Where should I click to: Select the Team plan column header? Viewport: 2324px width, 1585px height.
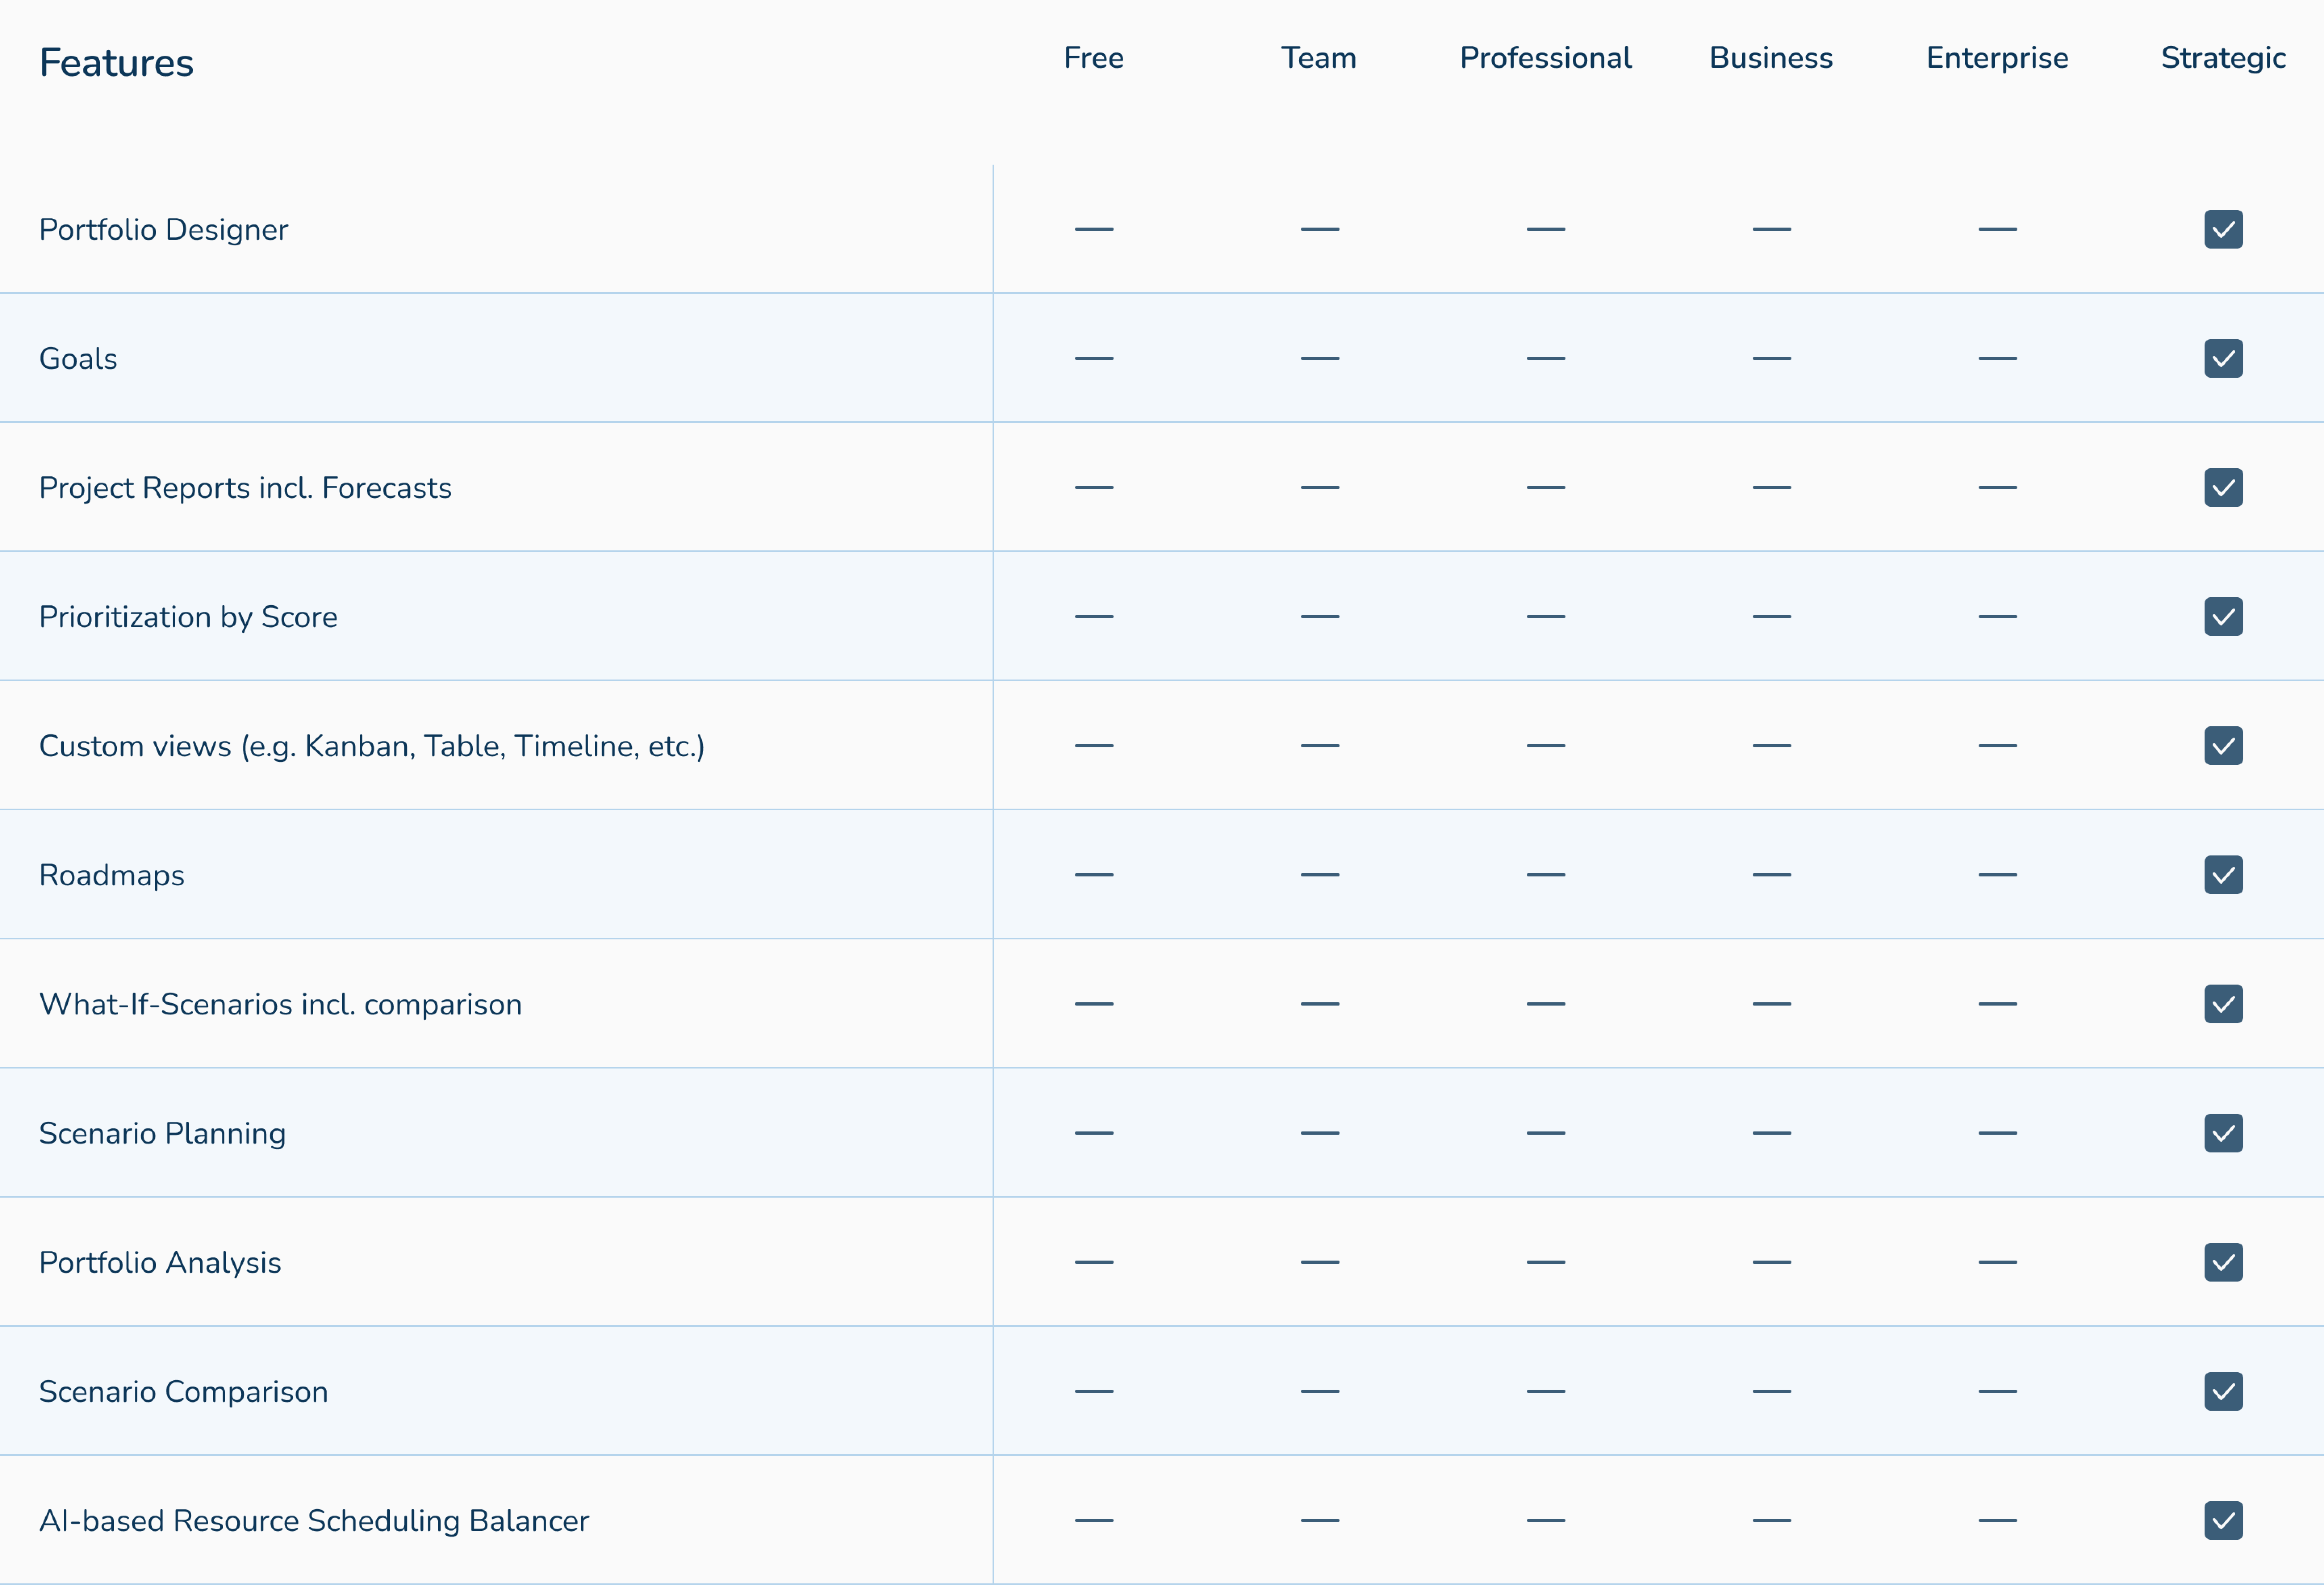click(x=1318, y=58)
